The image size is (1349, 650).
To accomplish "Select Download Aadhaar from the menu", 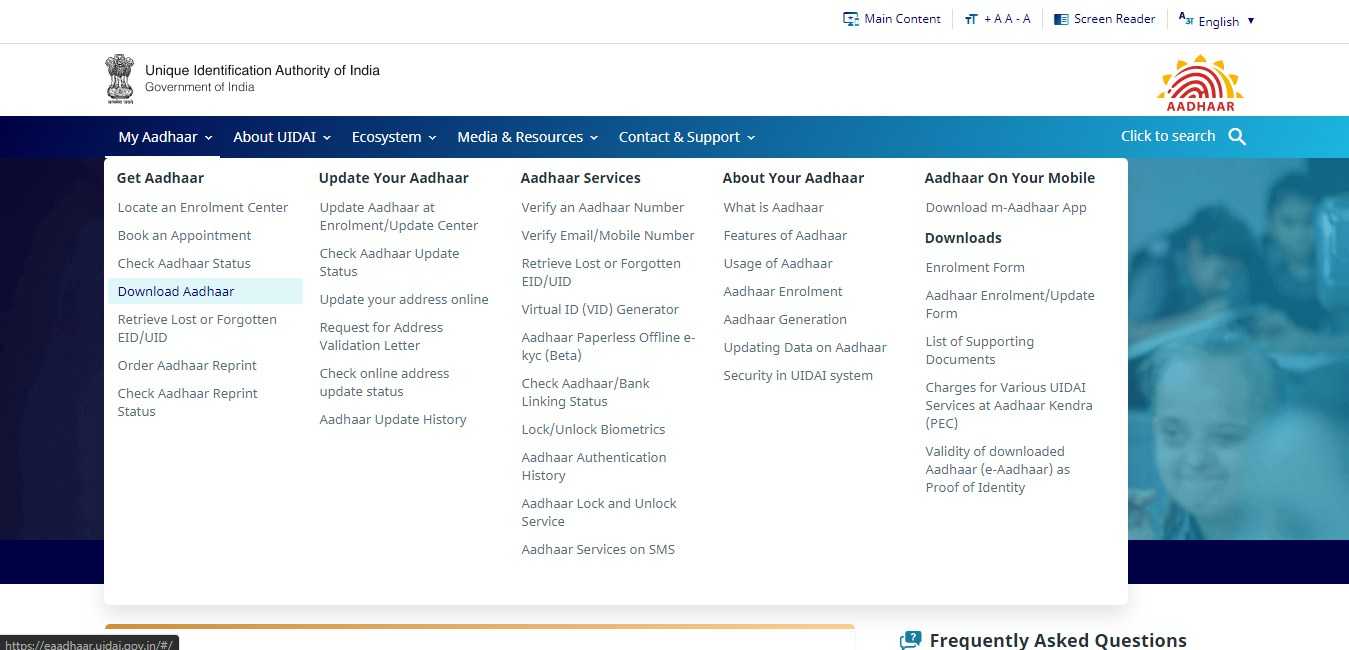I will (205, 291).
